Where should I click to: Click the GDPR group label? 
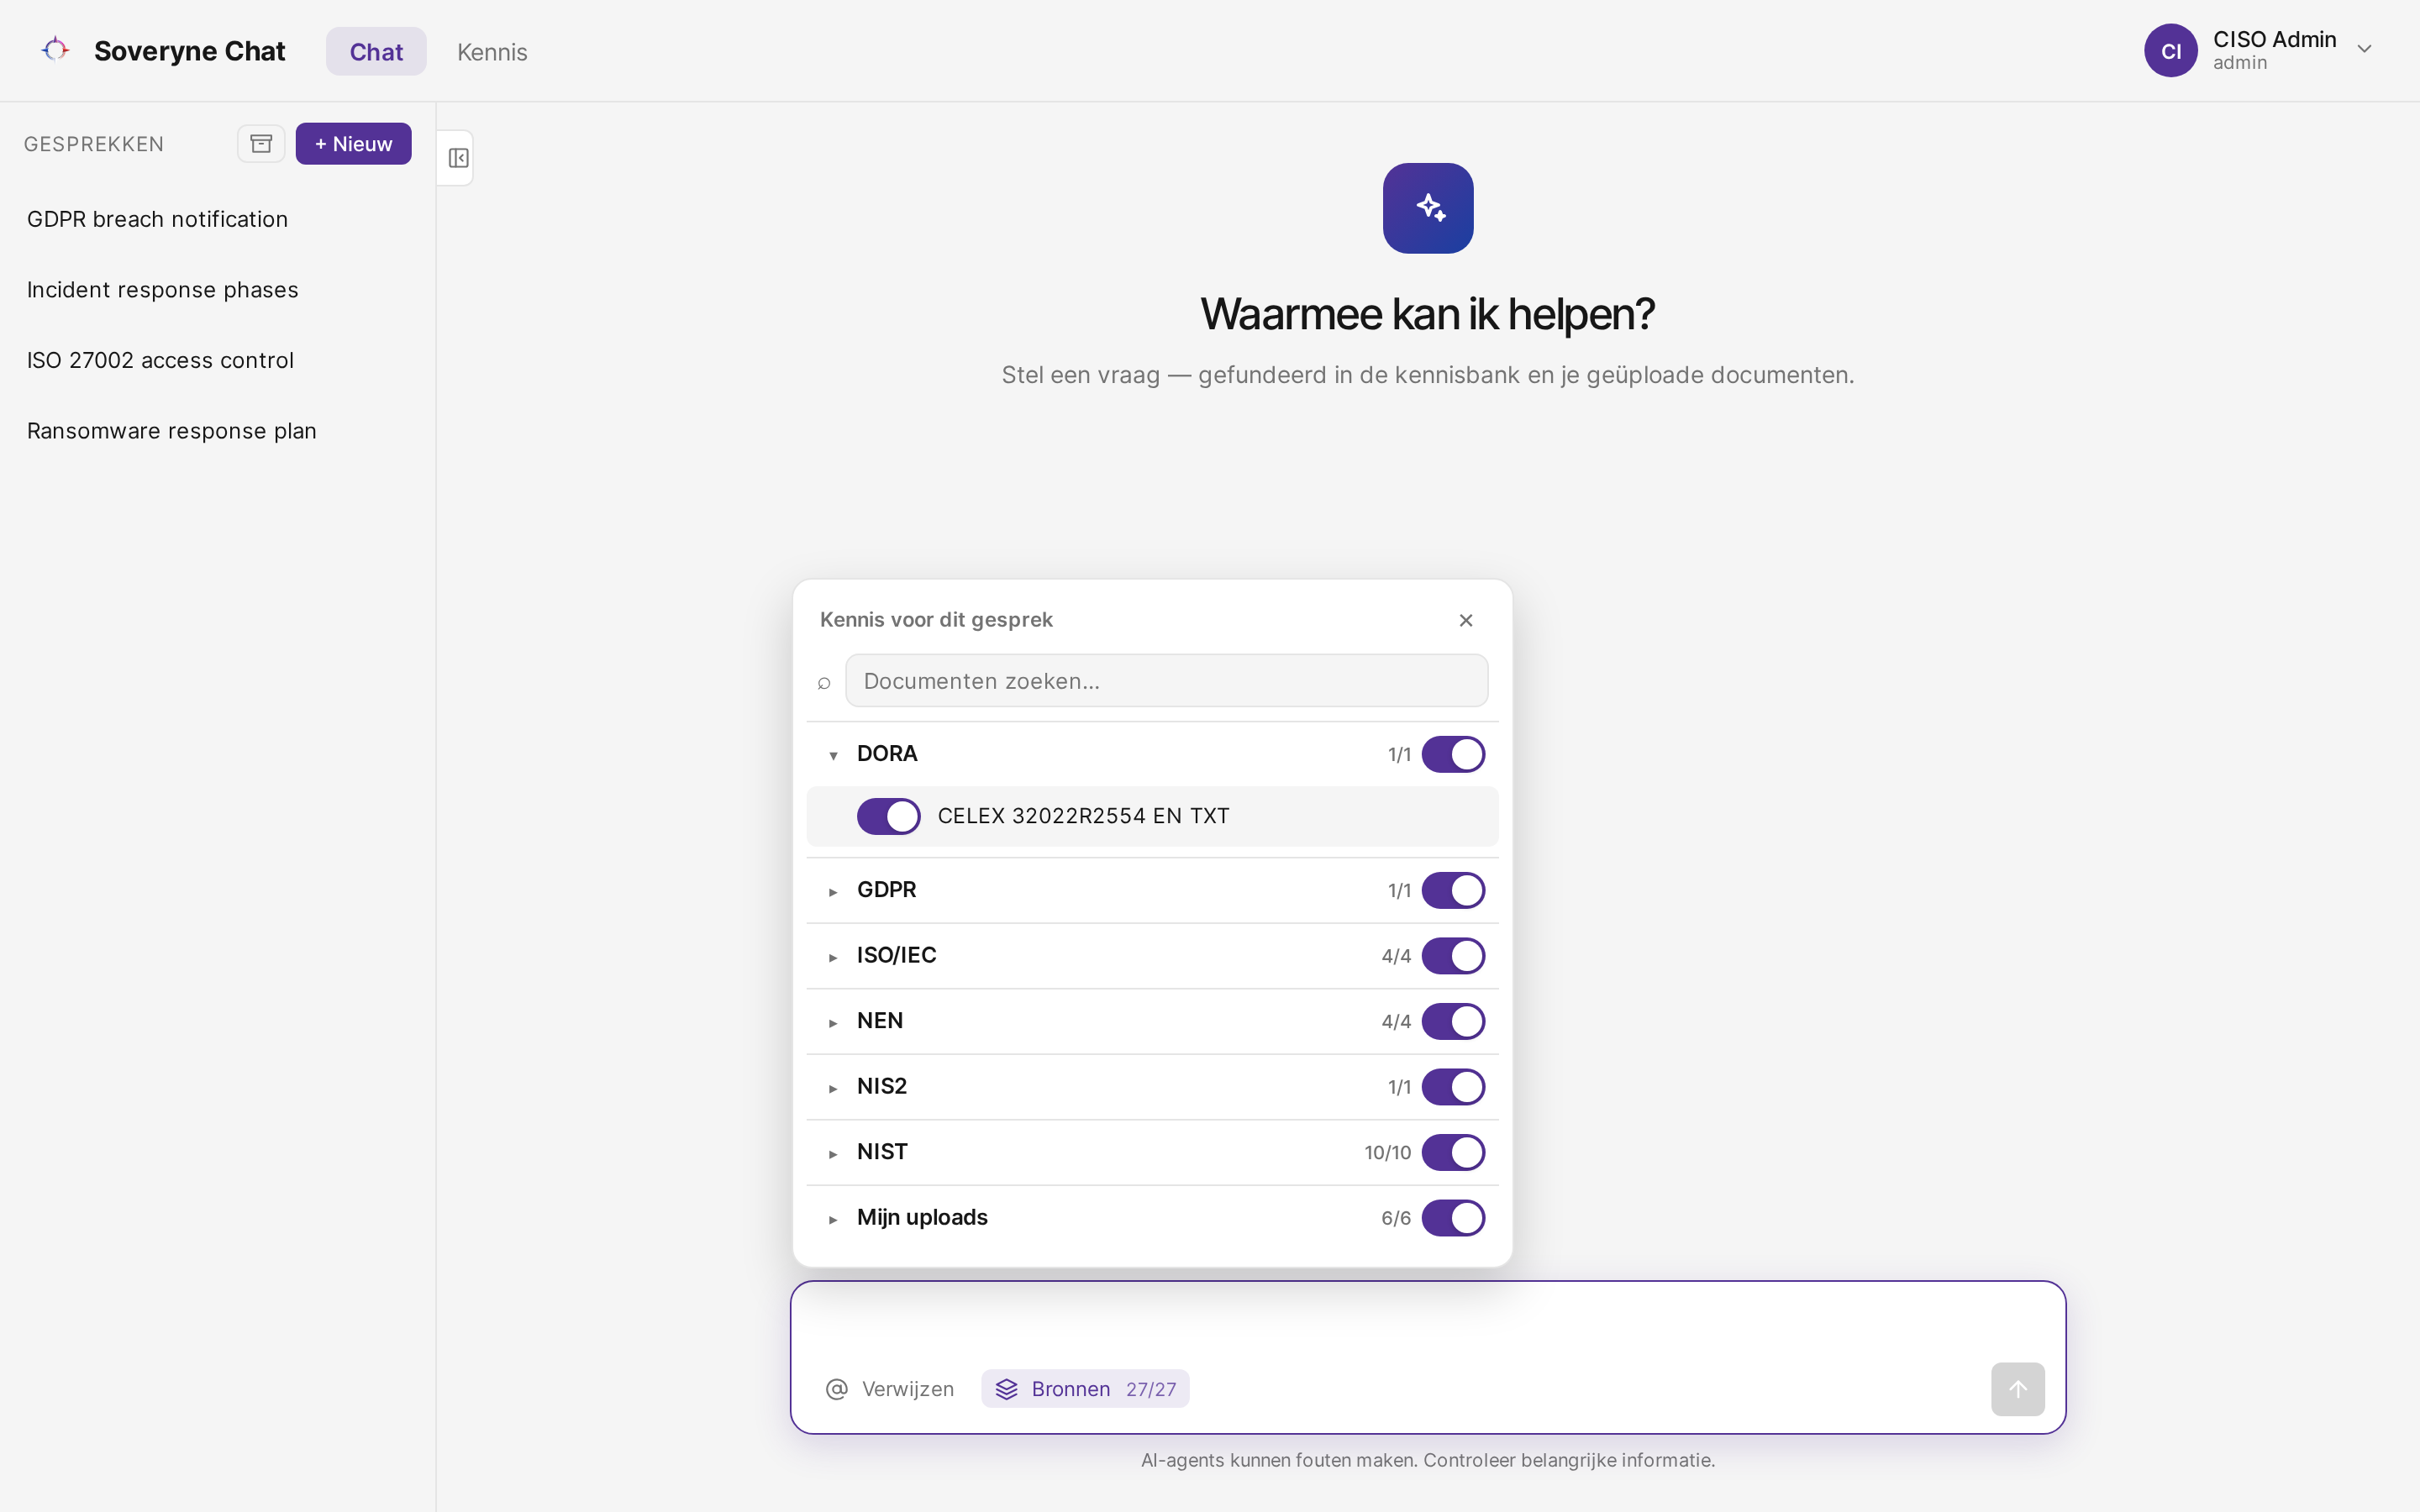[886, 889]
